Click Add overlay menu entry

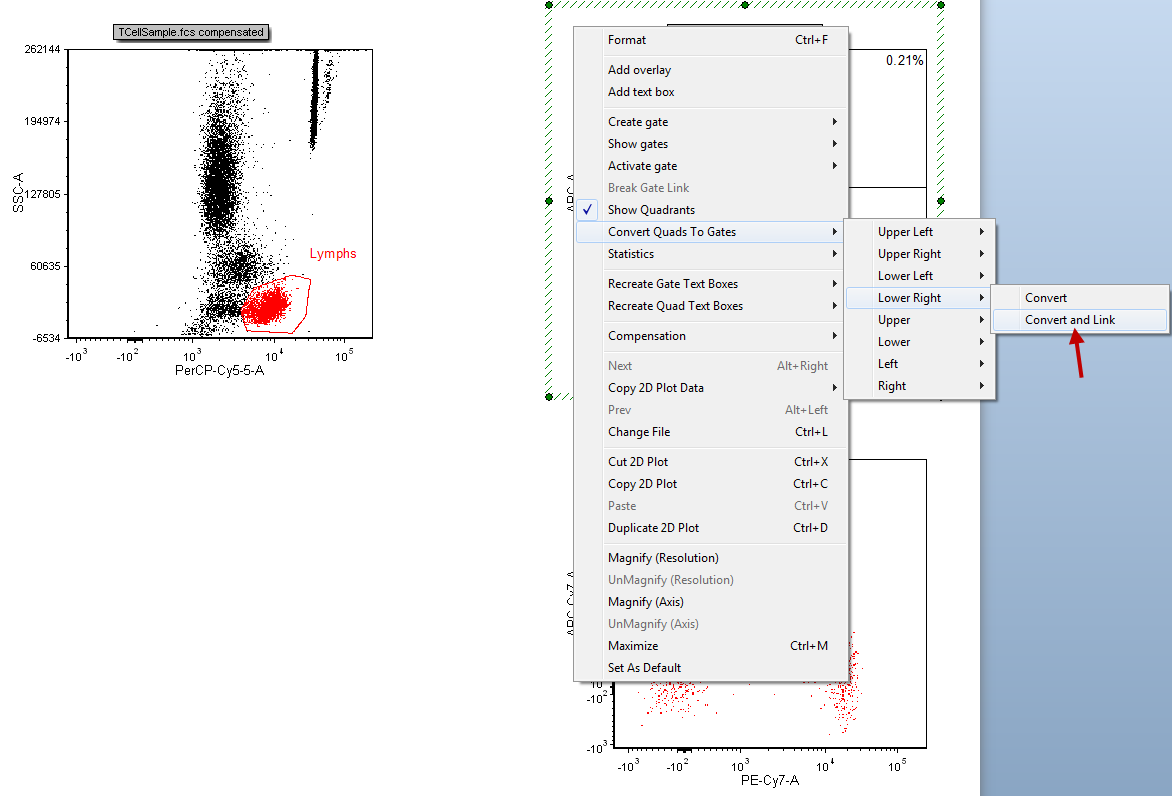pyautogui.click(x=639, y=70)
